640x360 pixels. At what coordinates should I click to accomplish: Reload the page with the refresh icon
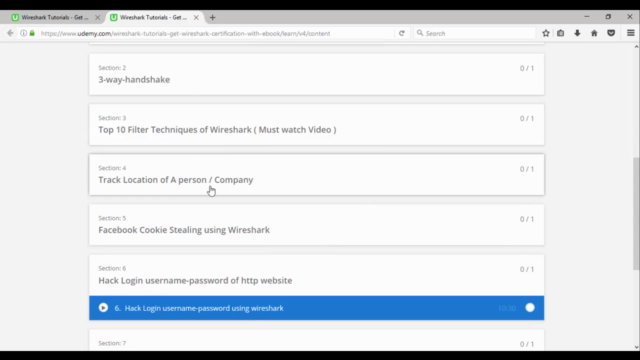coord(402,33)
